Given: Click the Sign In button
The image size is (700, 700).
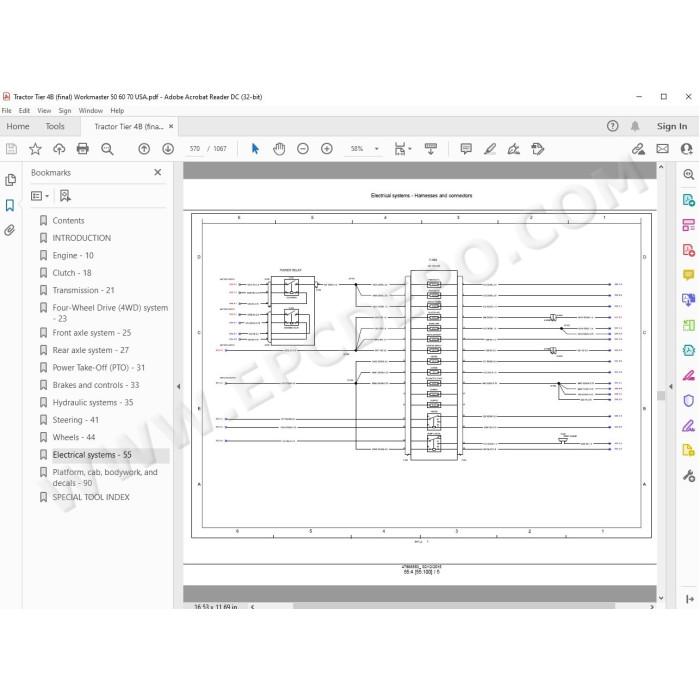Looking at the screenshot, I should pos(671,126).
